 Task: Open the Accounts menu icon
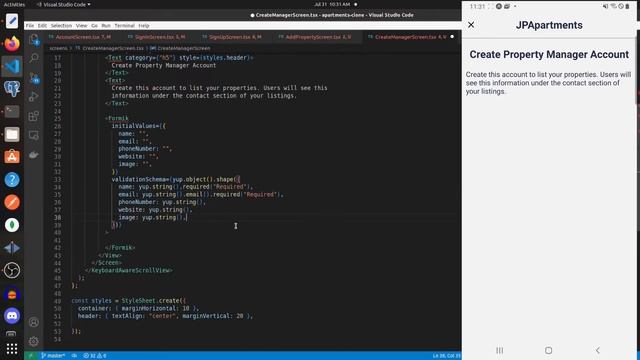(x=34, y=322)
